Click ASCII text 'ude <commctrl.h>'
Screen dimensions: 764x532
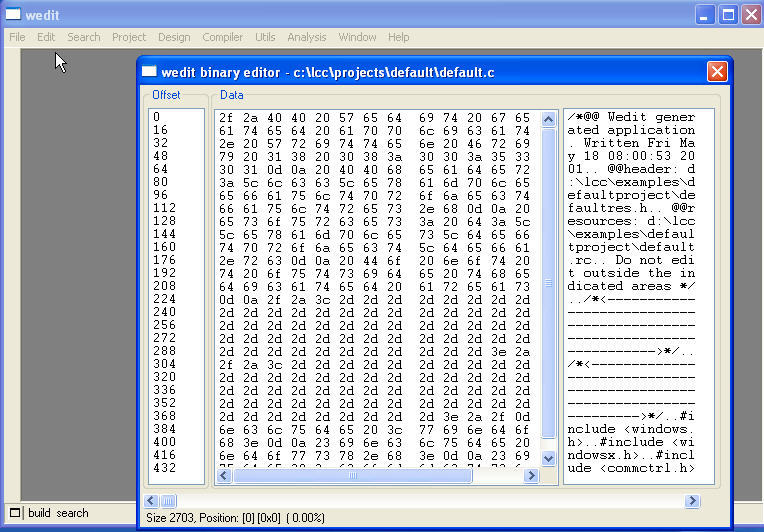click(x=631, y=468)
